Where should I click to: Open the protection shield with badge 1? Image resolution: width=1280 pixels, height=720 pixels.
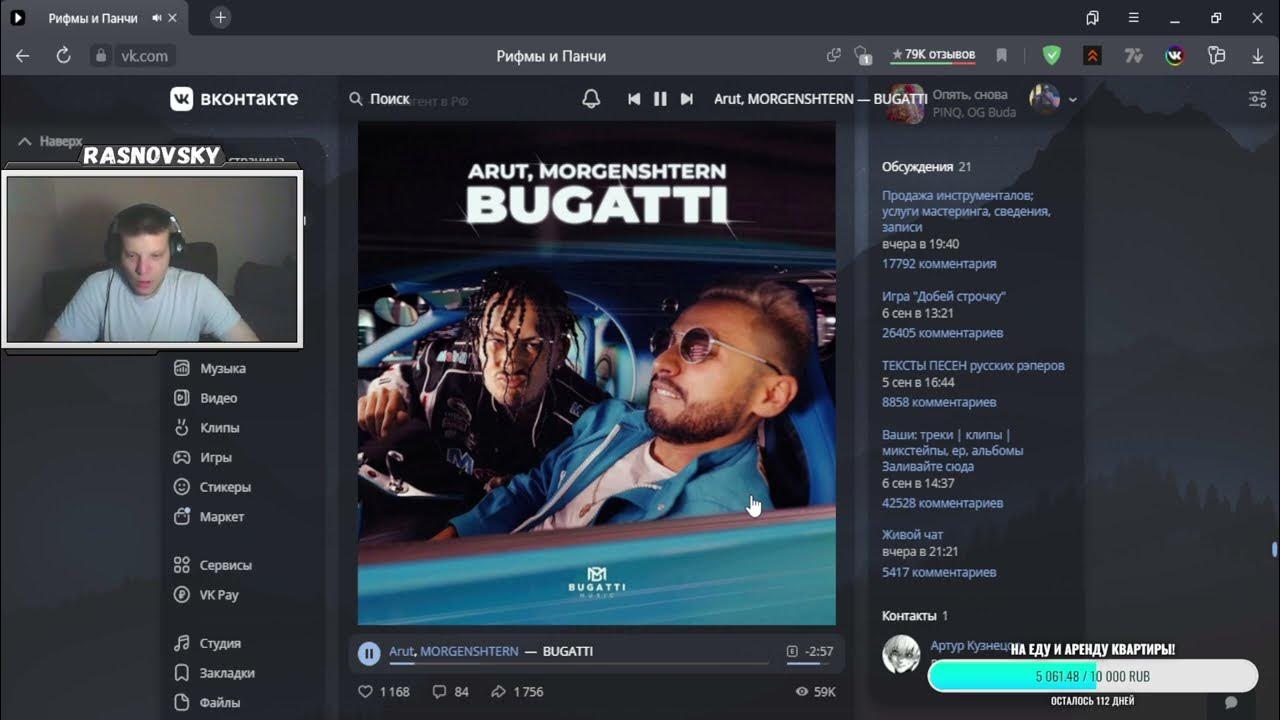863,56
